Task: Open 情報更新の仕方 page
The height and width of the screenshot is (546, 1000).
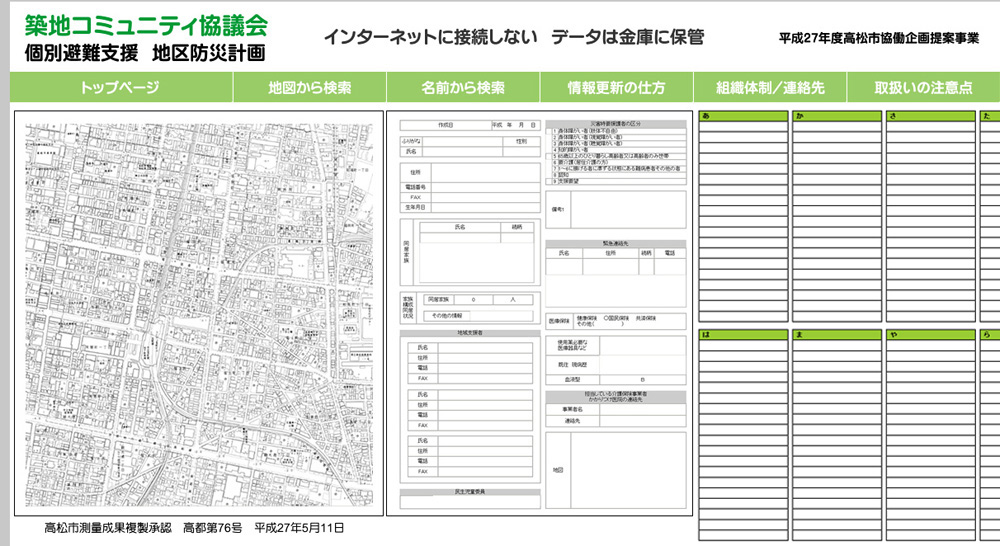Action: click(x=616, y=88)
